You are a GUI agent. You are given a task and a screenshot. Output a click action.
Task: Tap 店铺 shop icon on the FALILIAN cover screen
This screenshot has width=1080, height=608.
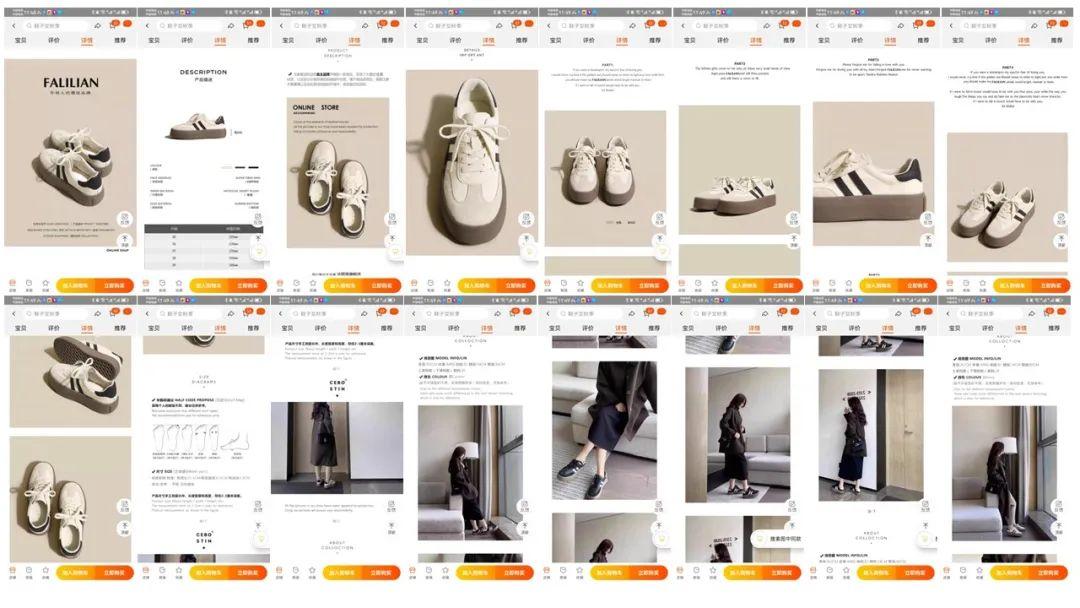(x=12, y=285)
